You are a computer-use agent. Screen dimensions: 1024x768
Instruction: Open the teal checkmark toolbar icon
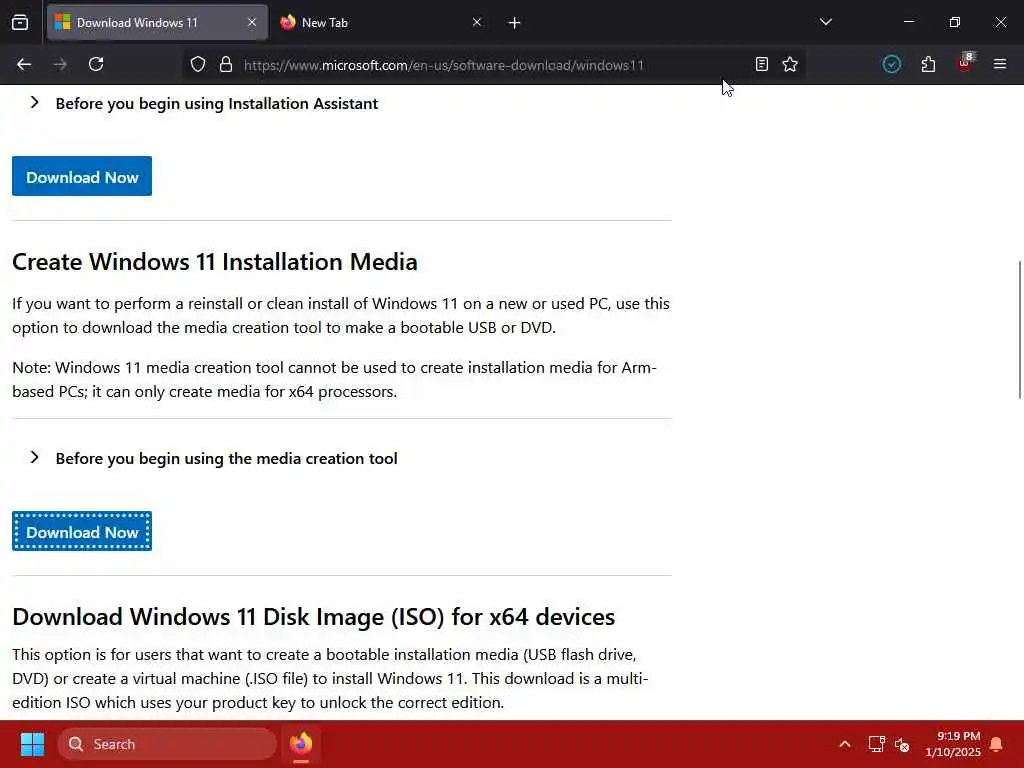pos(891,65)
